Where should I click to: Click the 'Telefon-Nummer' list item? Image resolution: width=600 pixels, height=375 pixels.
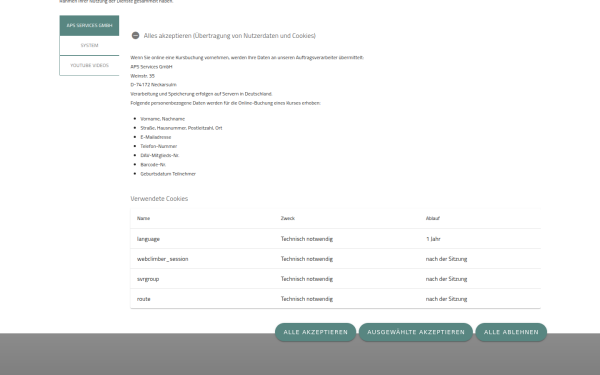pos(159,147)
